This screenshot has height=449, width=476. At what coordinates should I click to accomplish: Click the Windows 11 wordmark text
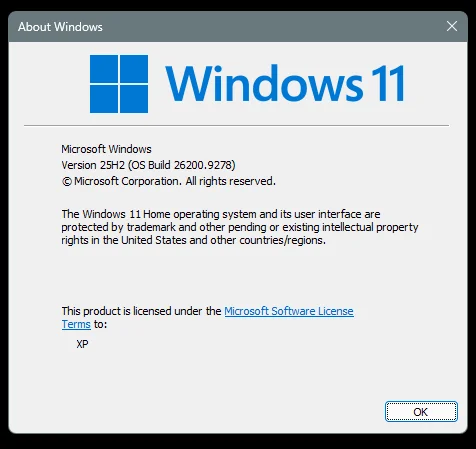click(x=285, y=83)
